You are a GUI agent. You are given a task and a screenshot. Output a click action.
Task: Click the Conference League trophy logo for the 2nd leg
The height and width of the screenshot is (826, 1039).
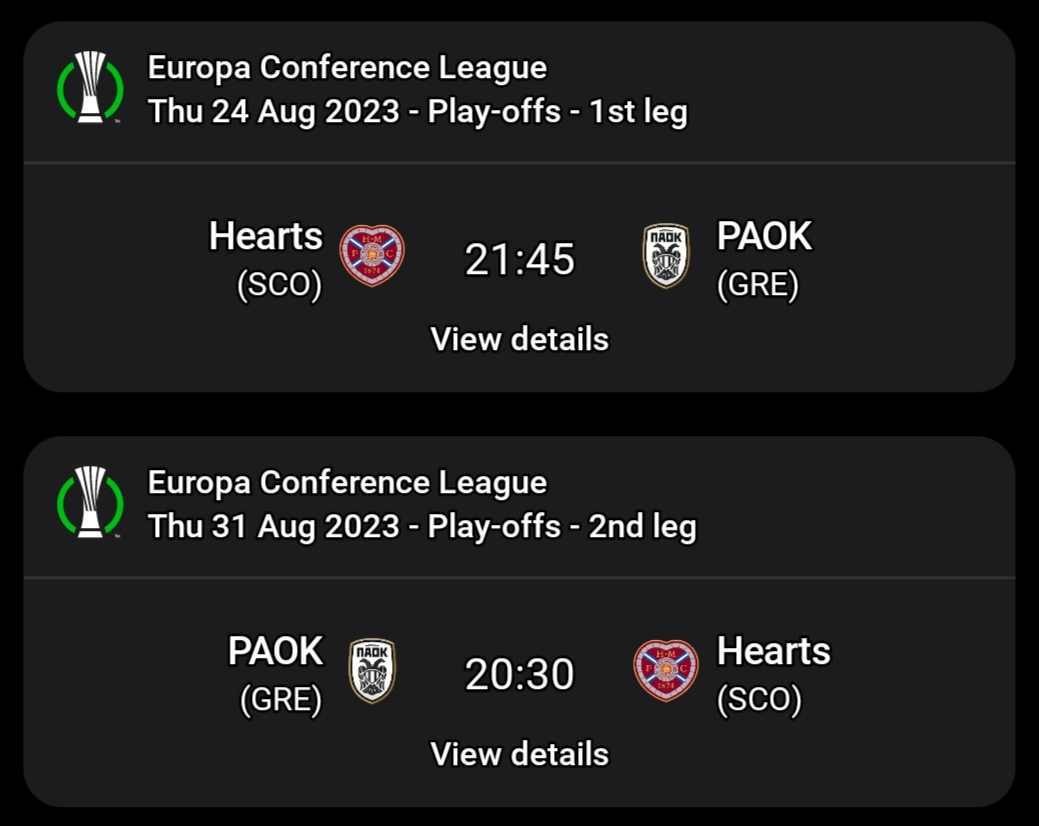tap(90, 504)
